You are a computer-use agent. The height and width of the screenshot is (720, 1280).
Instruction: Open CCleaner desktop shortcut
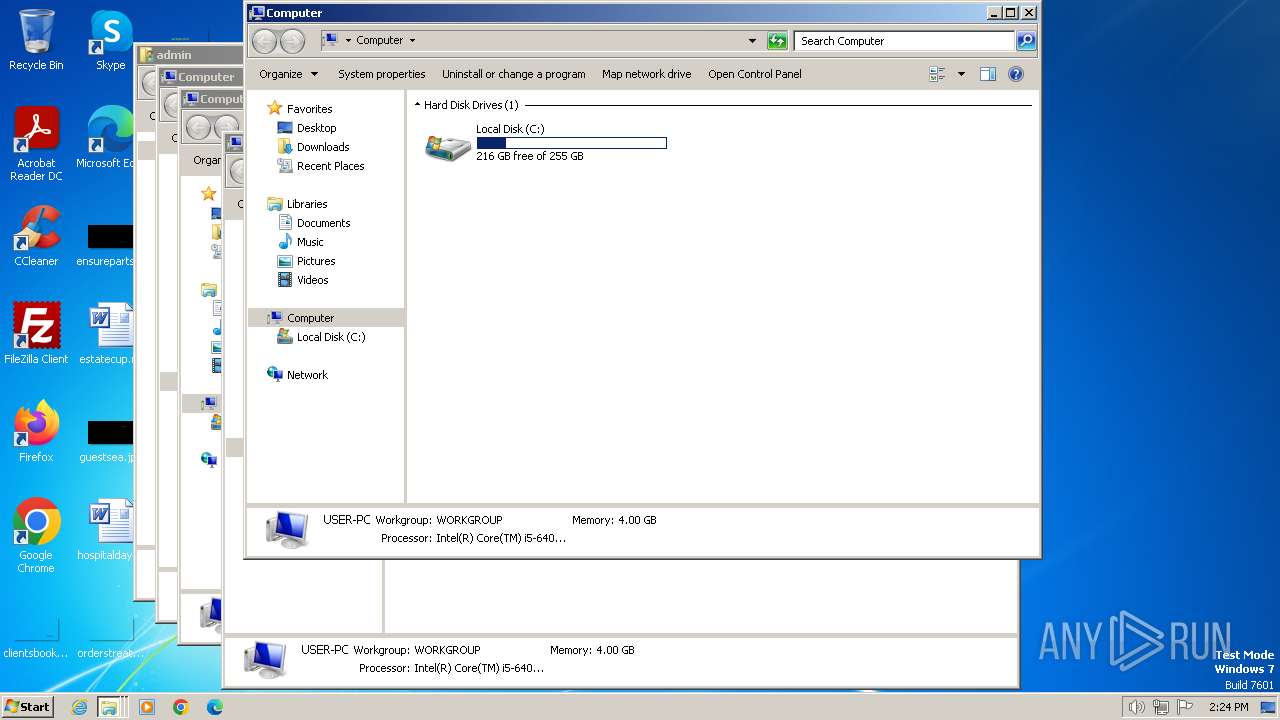point(36,236)
